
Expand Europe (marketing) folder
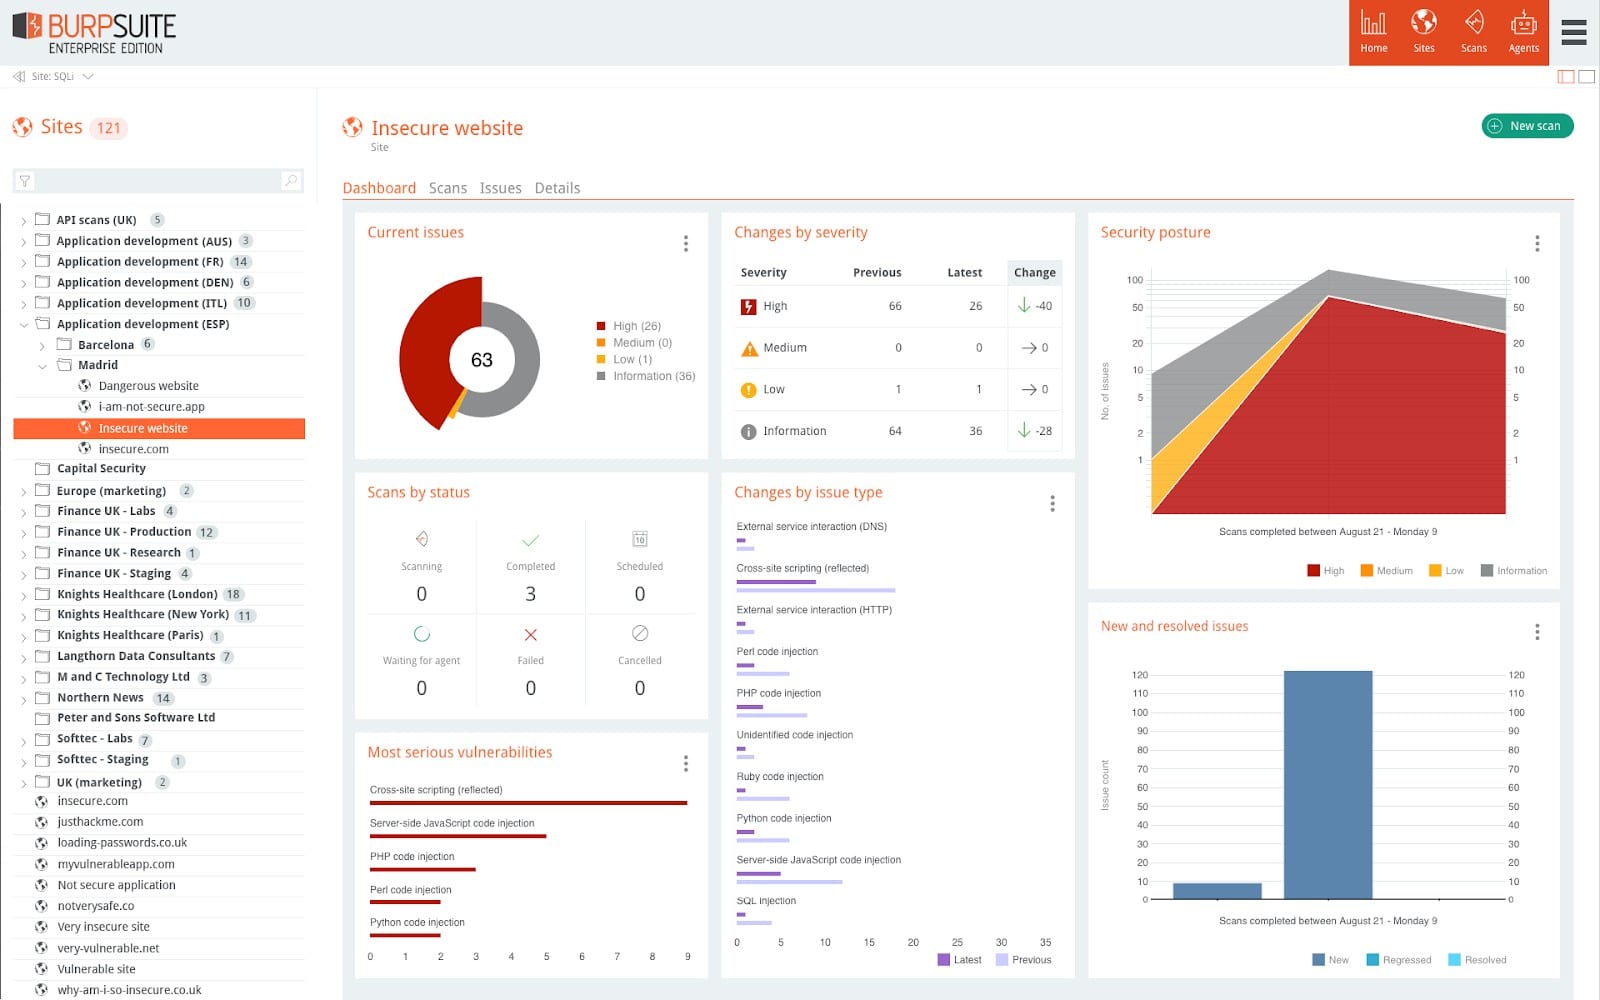coord(24,492)
